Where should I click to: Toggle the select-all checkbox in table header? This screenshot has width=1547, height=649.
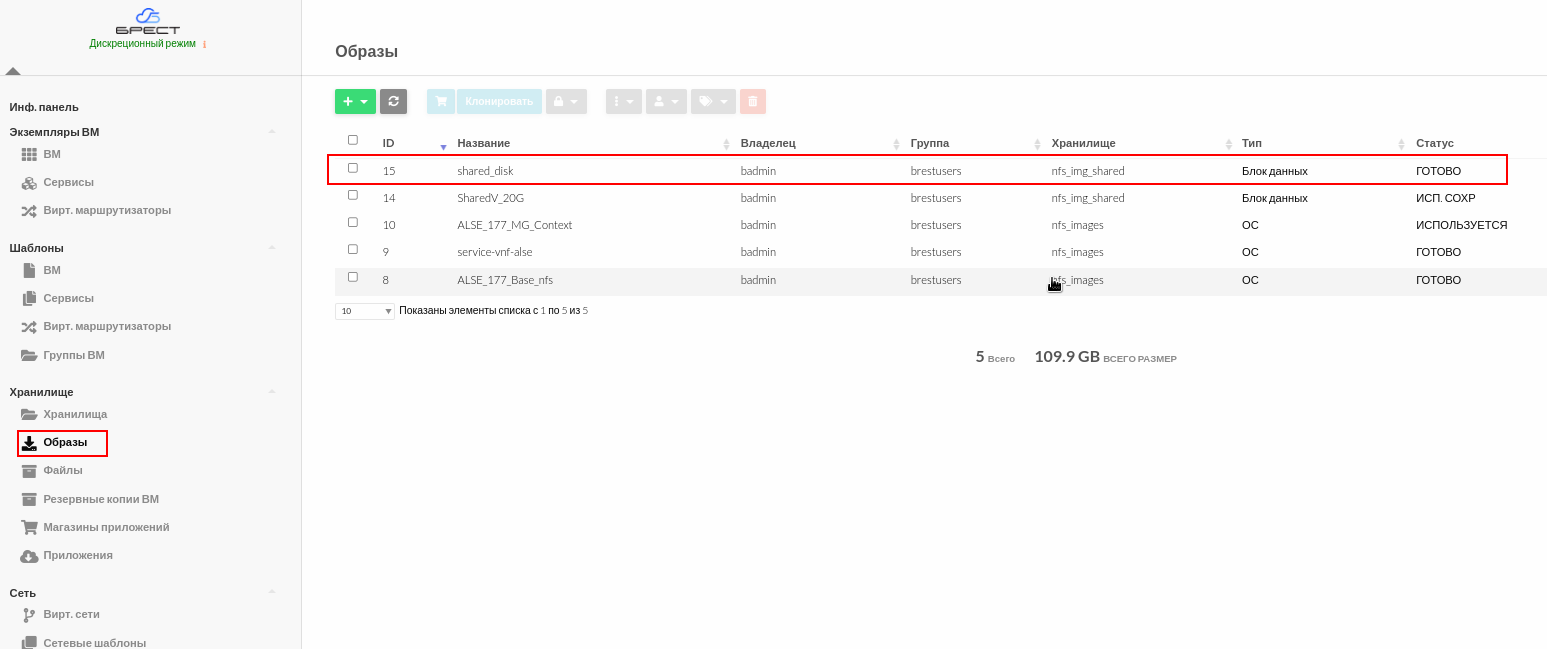(353, 140)
